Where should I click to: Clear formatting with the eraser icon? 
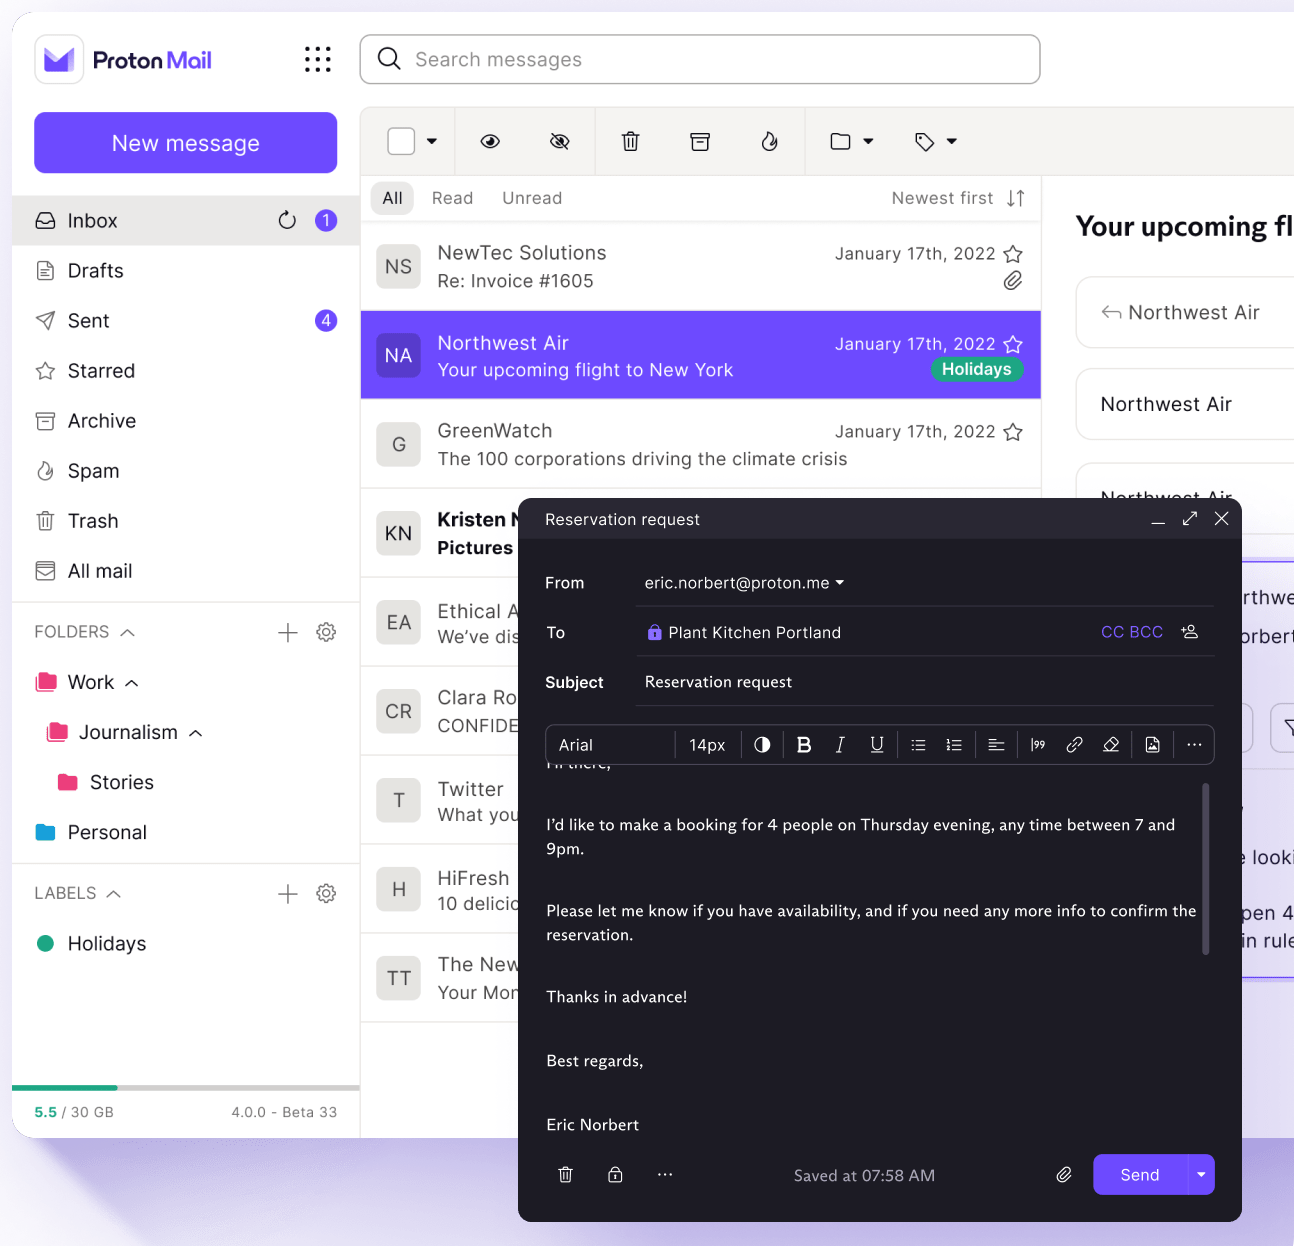click(1111, 745)
